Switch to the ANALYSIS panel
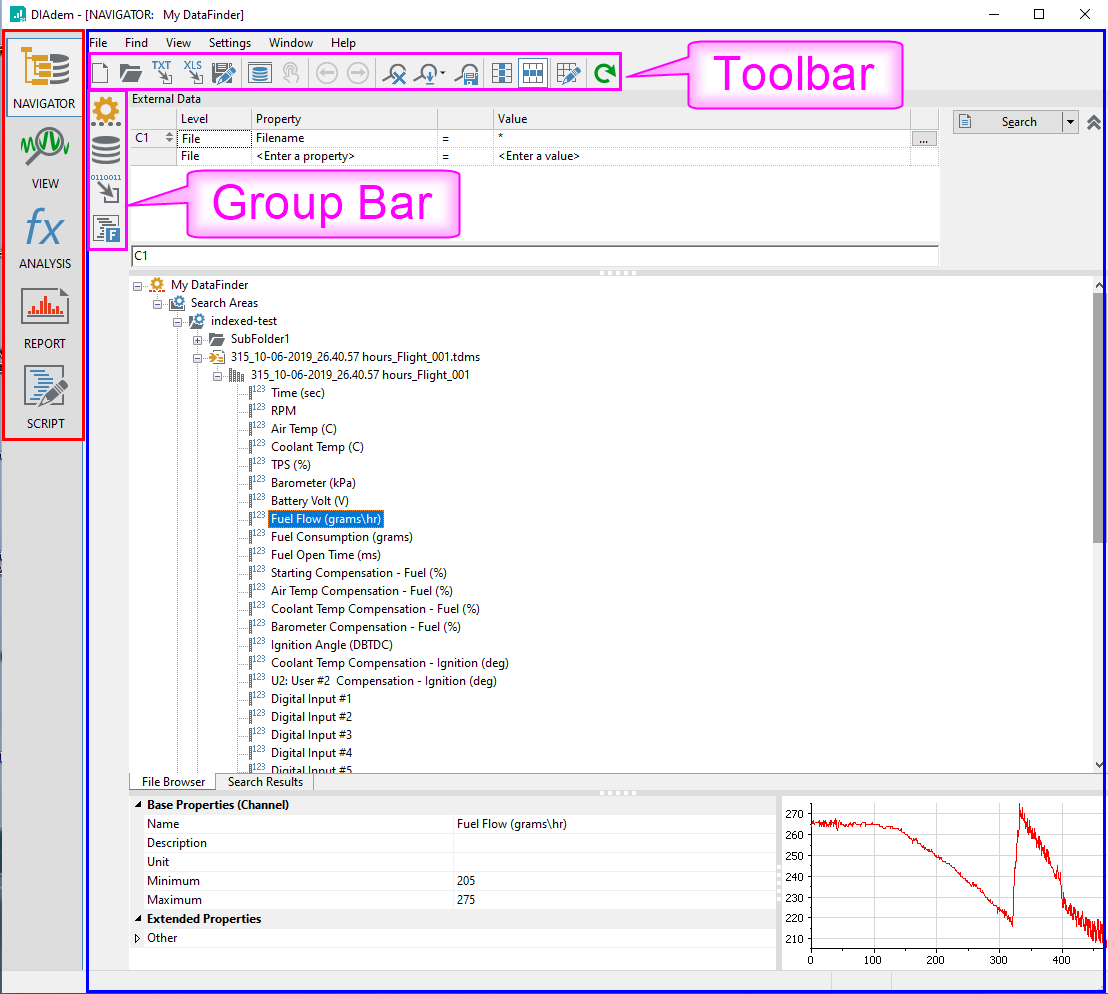This screenshot has width=1108, height=994. [x=45, y=238]
